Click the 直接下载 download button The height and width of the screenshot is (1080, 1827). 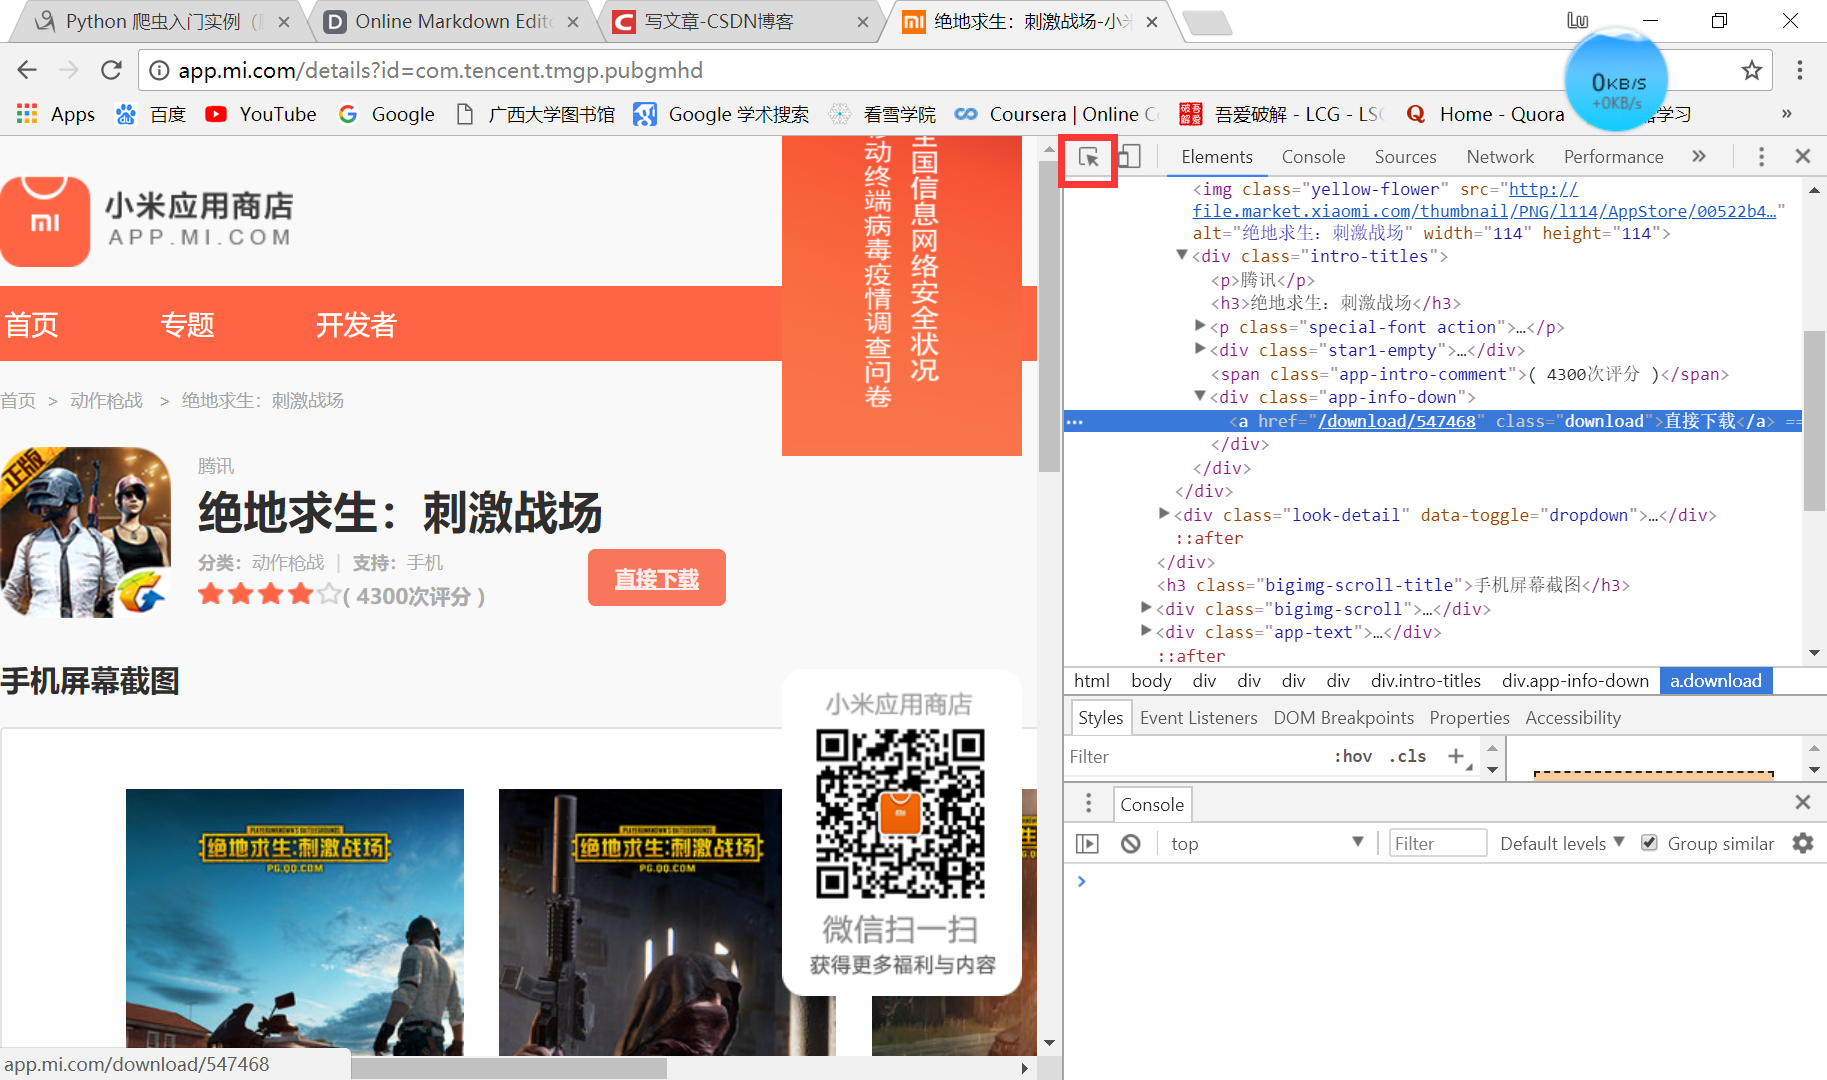pyautogui.click(x=656, y=578)
